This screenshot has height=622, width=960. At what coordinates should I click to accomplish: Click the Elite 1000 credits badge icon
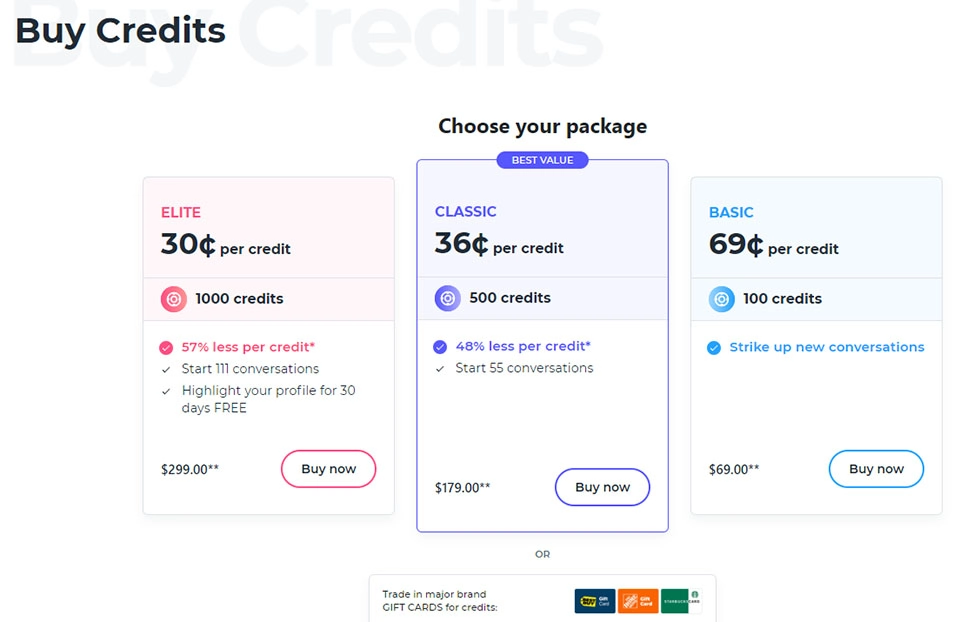tap(173, 299)
